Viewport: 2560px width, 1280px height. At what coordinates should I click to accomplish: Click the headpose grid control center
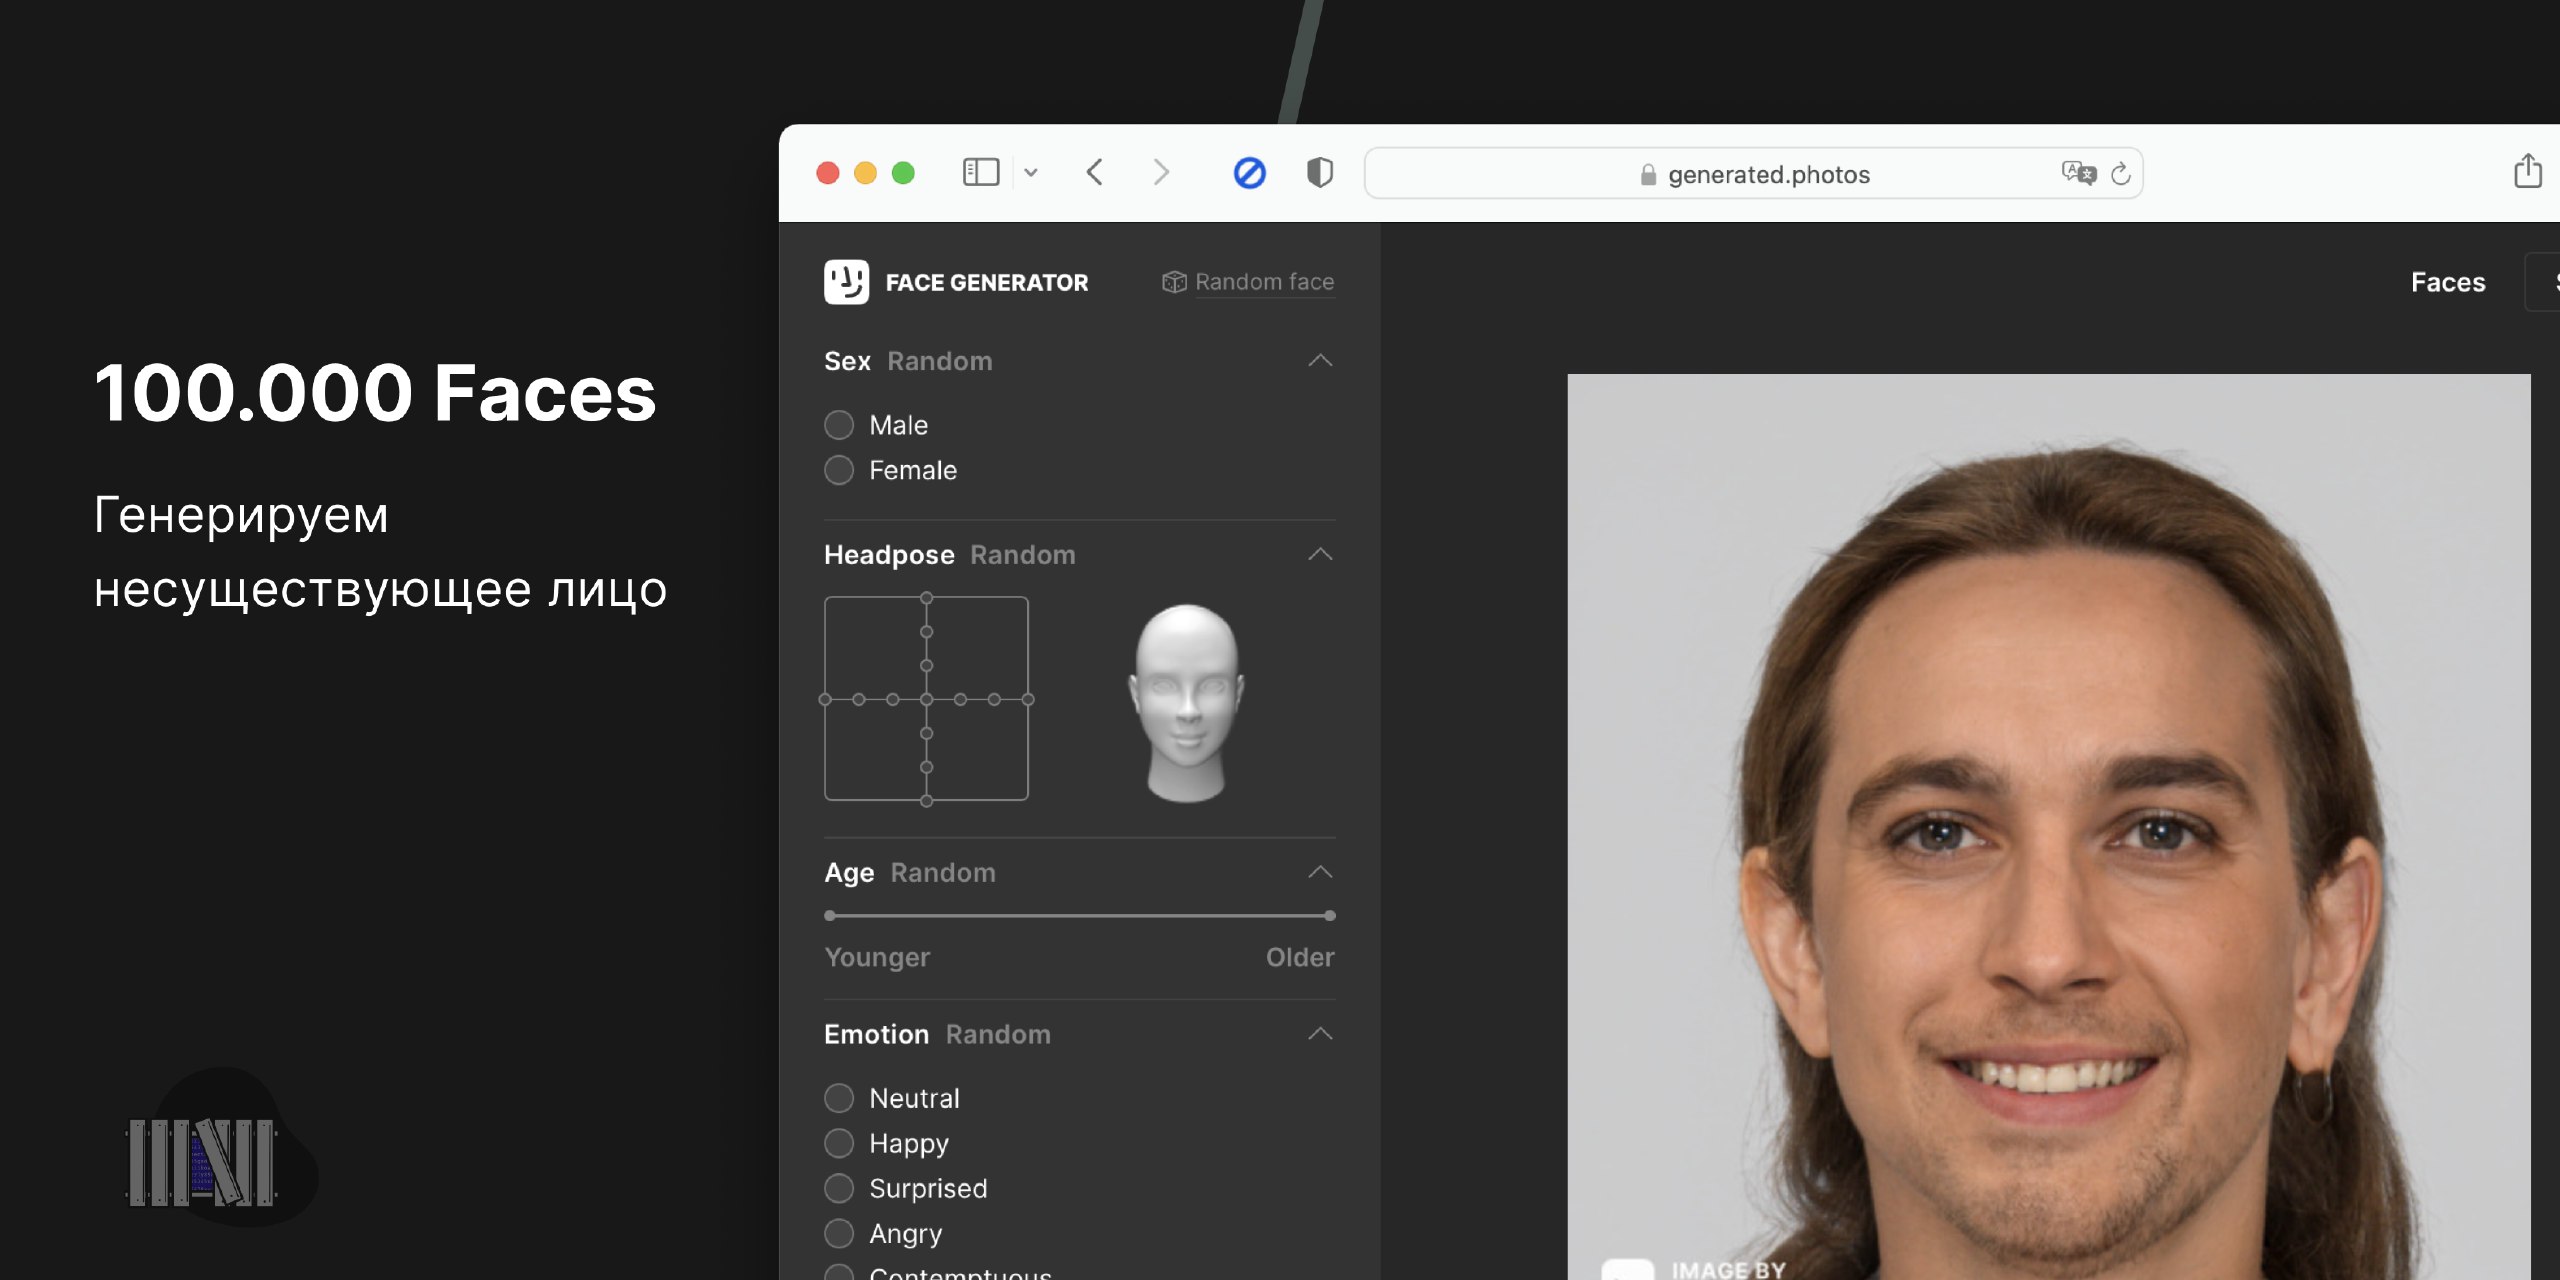[x=924, y=699]
